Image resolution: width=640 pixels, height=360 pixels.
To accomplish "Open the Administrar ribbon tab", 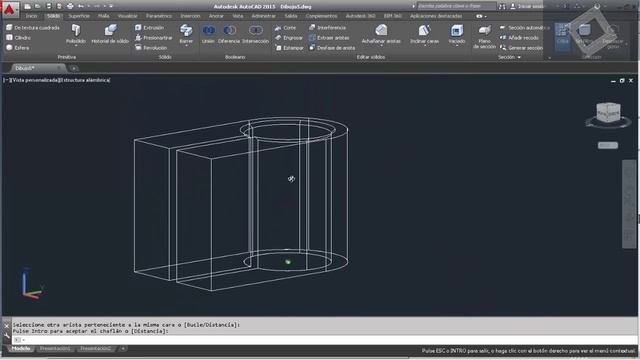I will [x=264, y=16].
